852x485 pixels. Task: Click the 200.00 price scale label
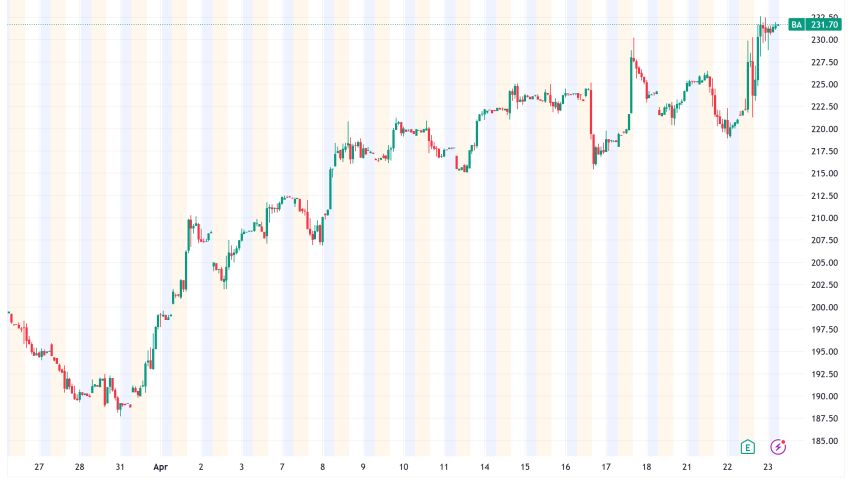[825, 307]
